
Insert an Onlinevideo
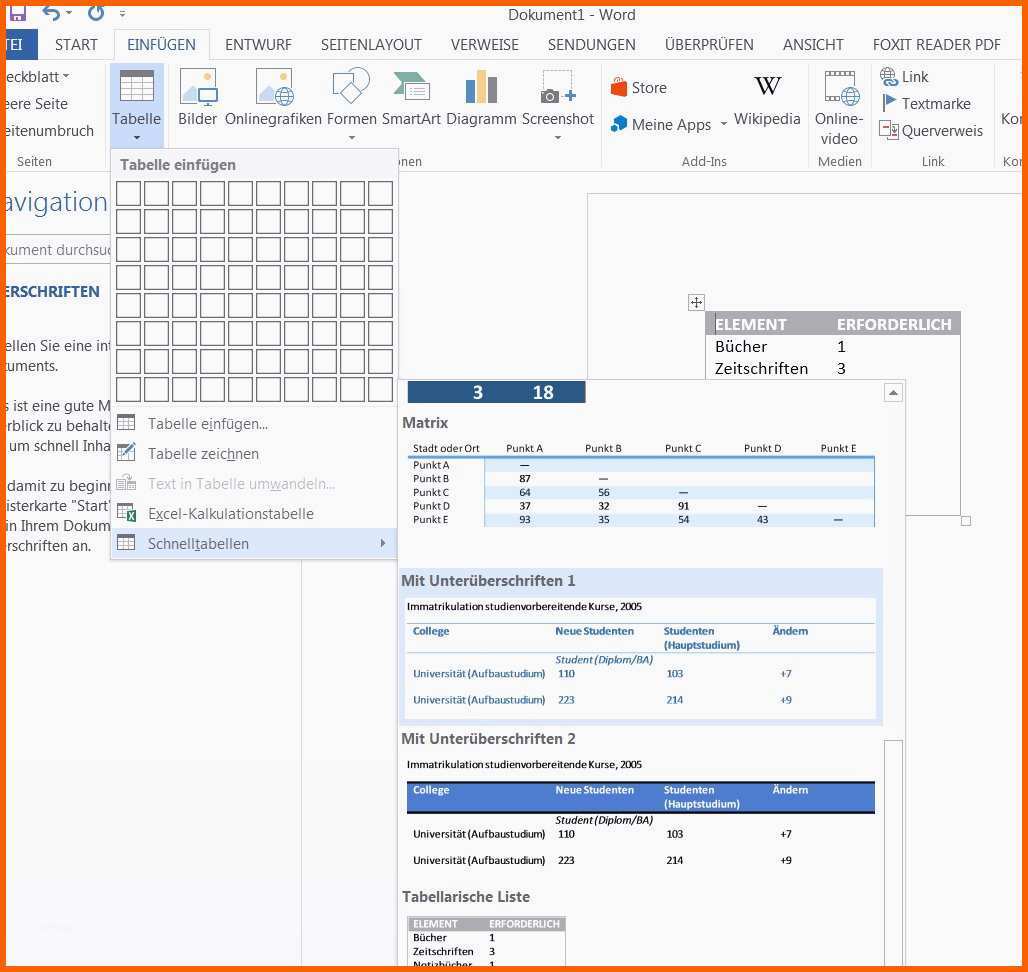pos(838,88)
